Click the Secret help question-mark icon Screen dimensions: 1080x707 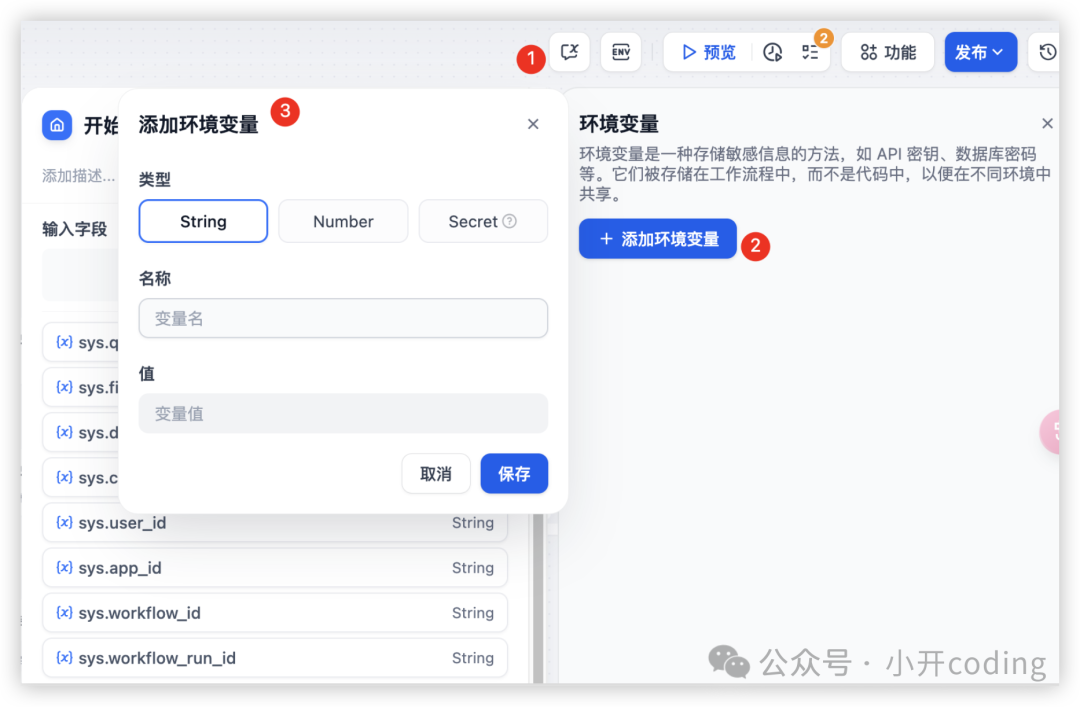point(510,221)
